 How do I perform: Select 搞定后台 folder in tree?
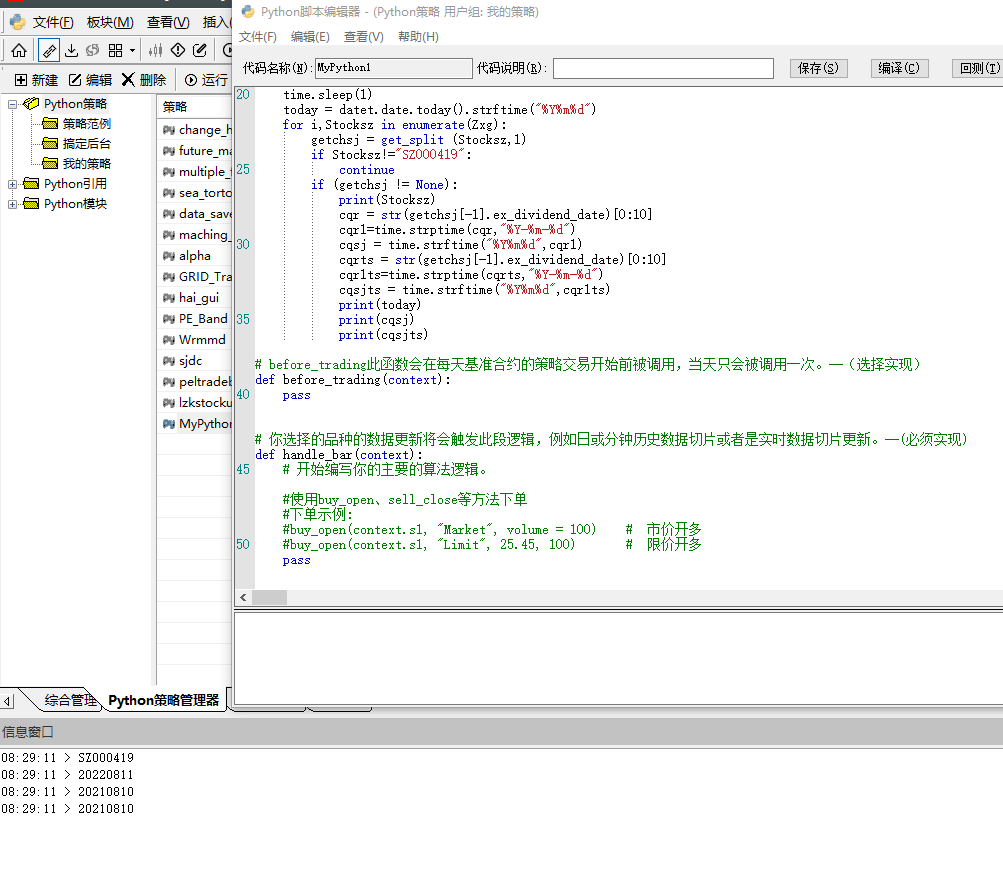coord(86,143)
